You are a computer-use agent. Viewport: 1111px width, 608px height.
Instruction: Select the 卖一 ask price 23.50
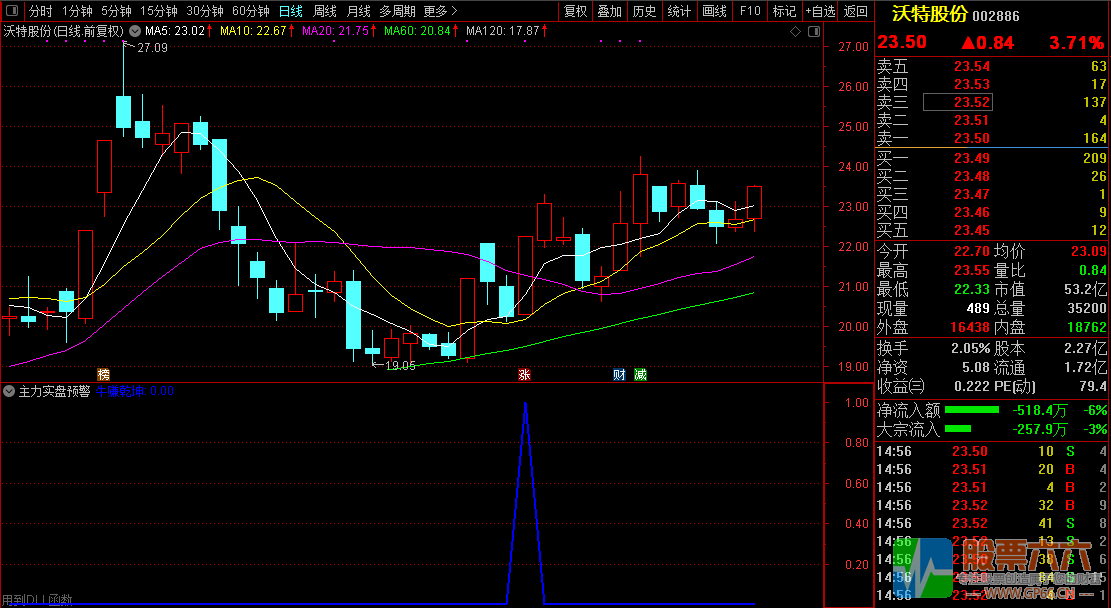(x=971, y=138)
